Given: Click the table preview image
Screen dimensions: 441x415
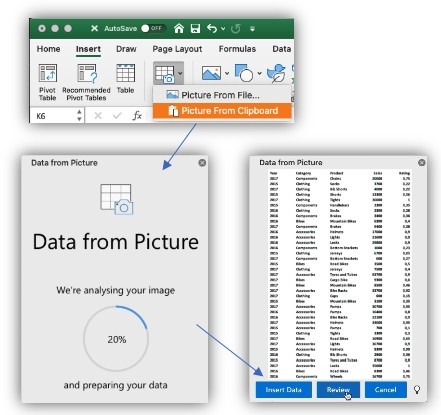Looking at the screenshot, I should (x=340, y=274).
